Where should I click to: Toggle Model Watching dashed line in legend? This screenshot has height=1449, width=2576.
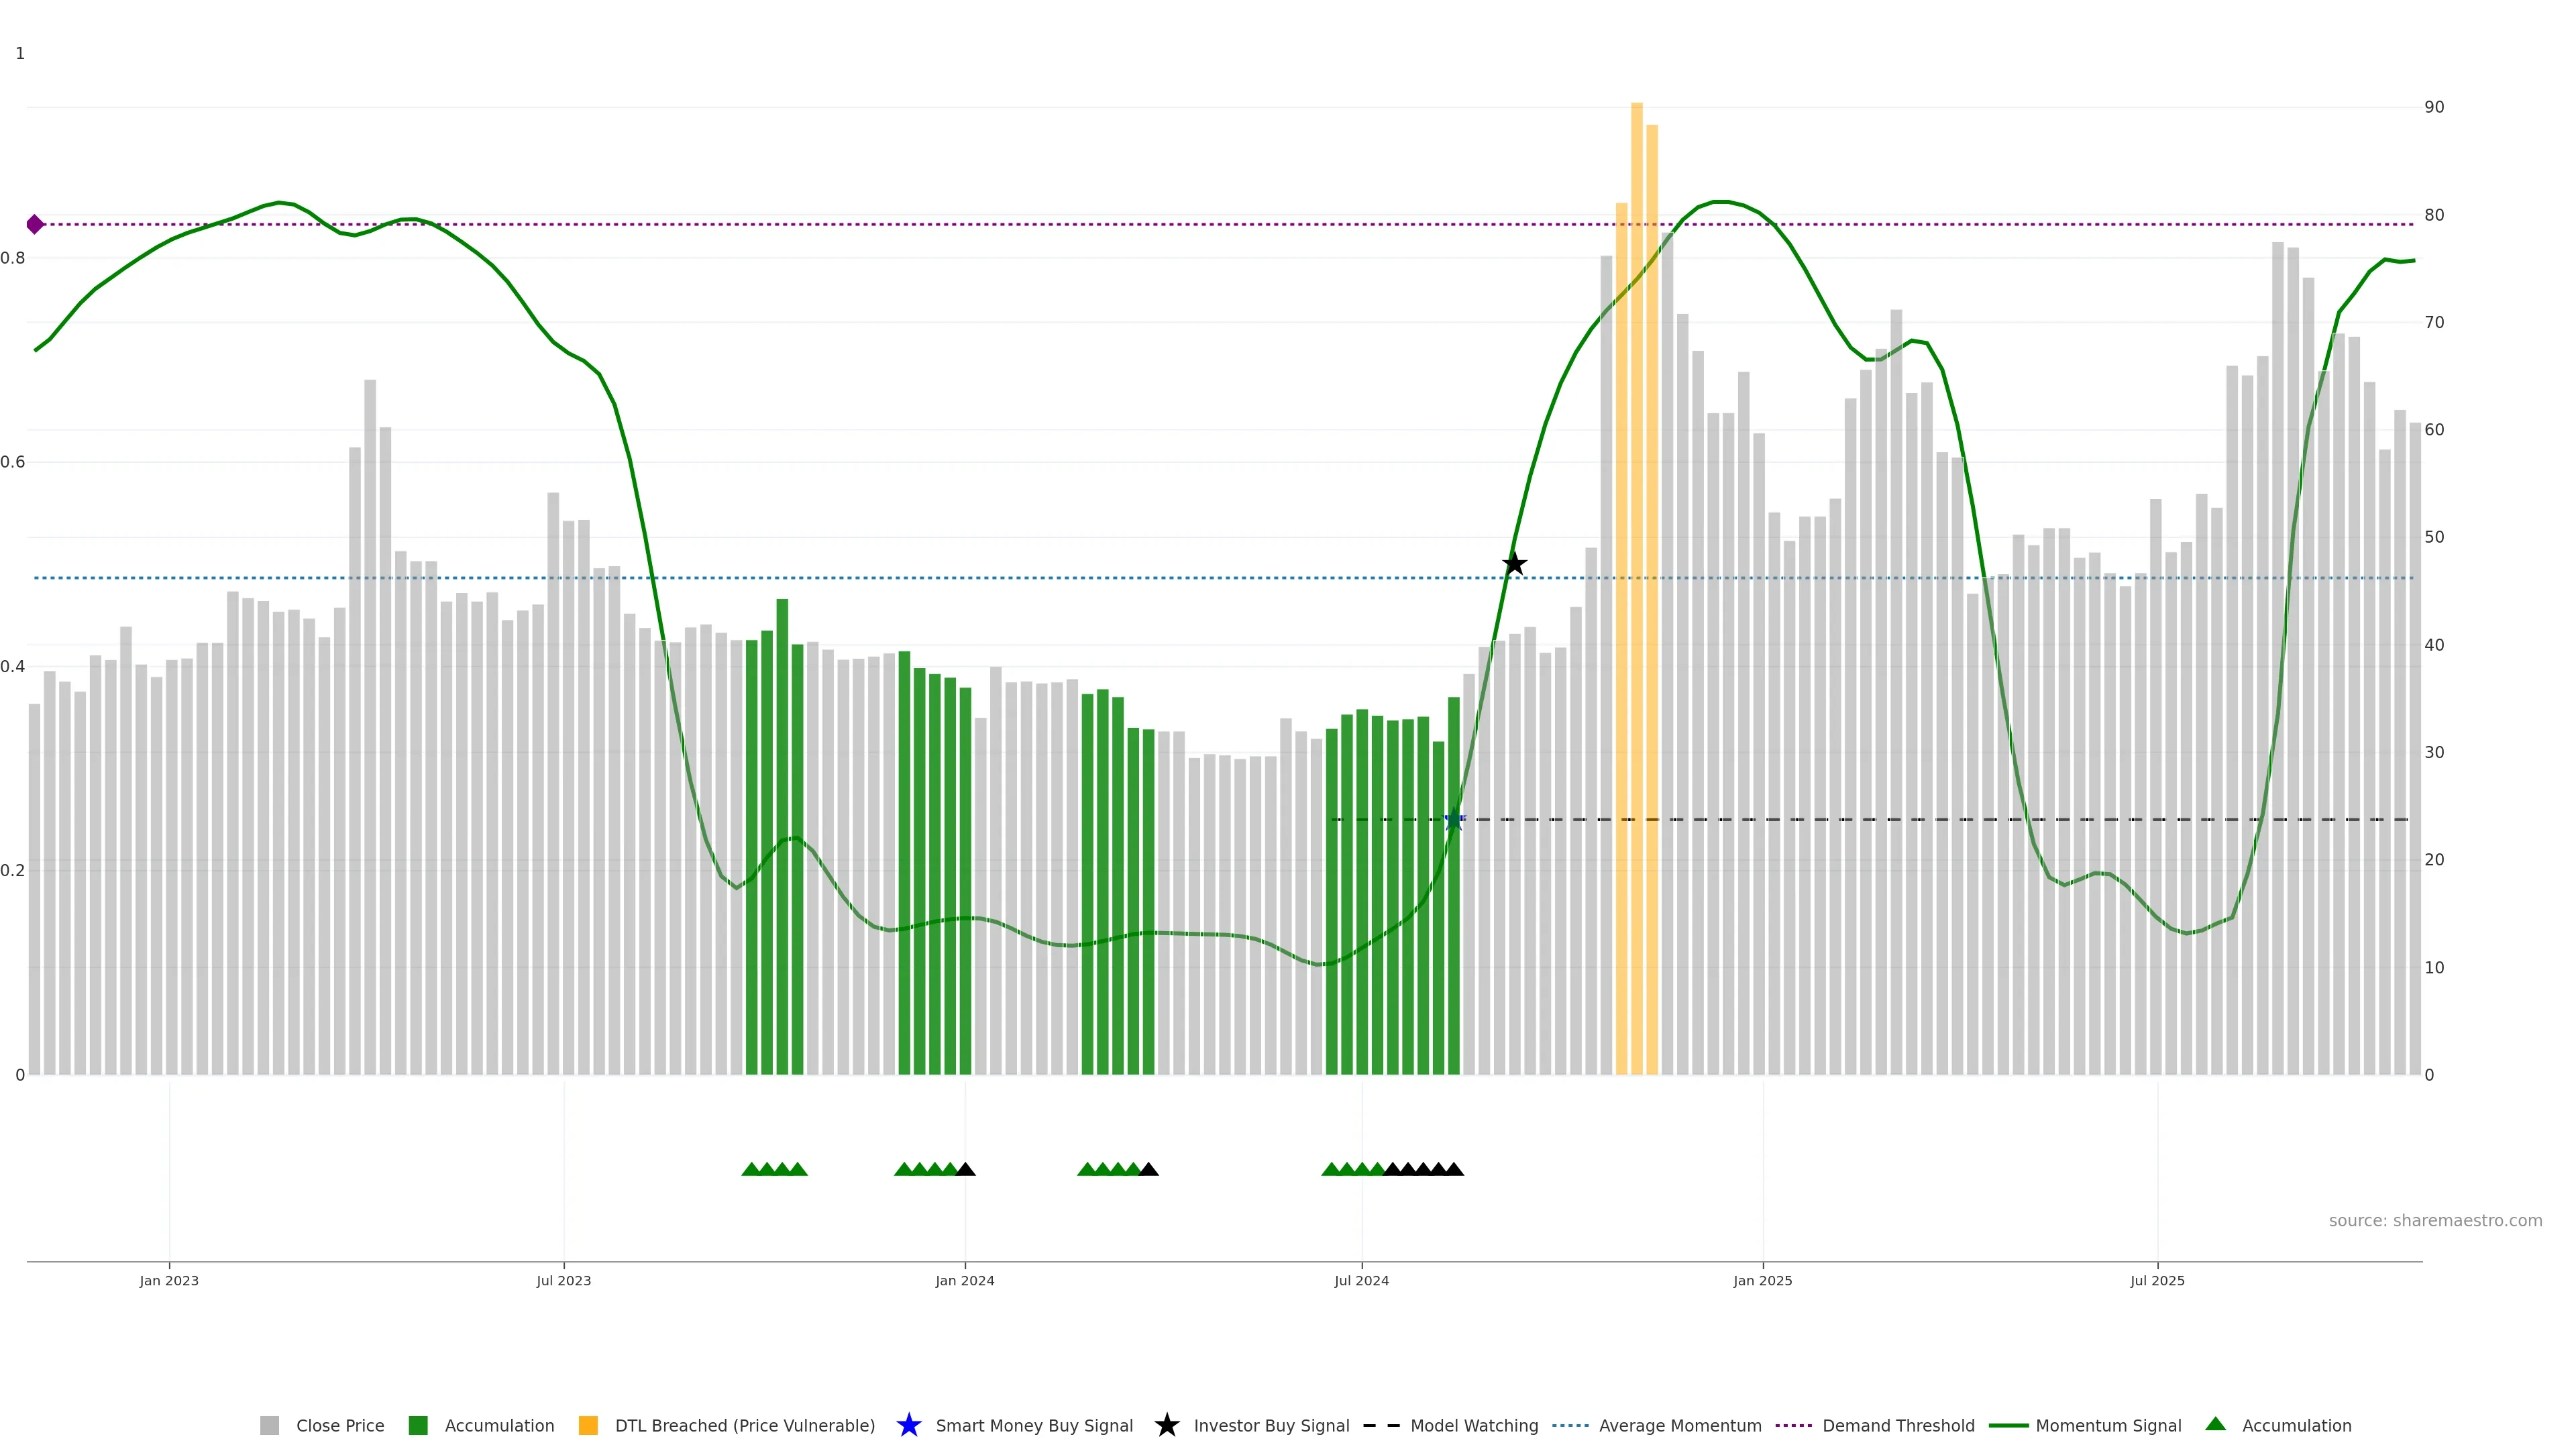pyautogui.click(x=1473, y=1426)
